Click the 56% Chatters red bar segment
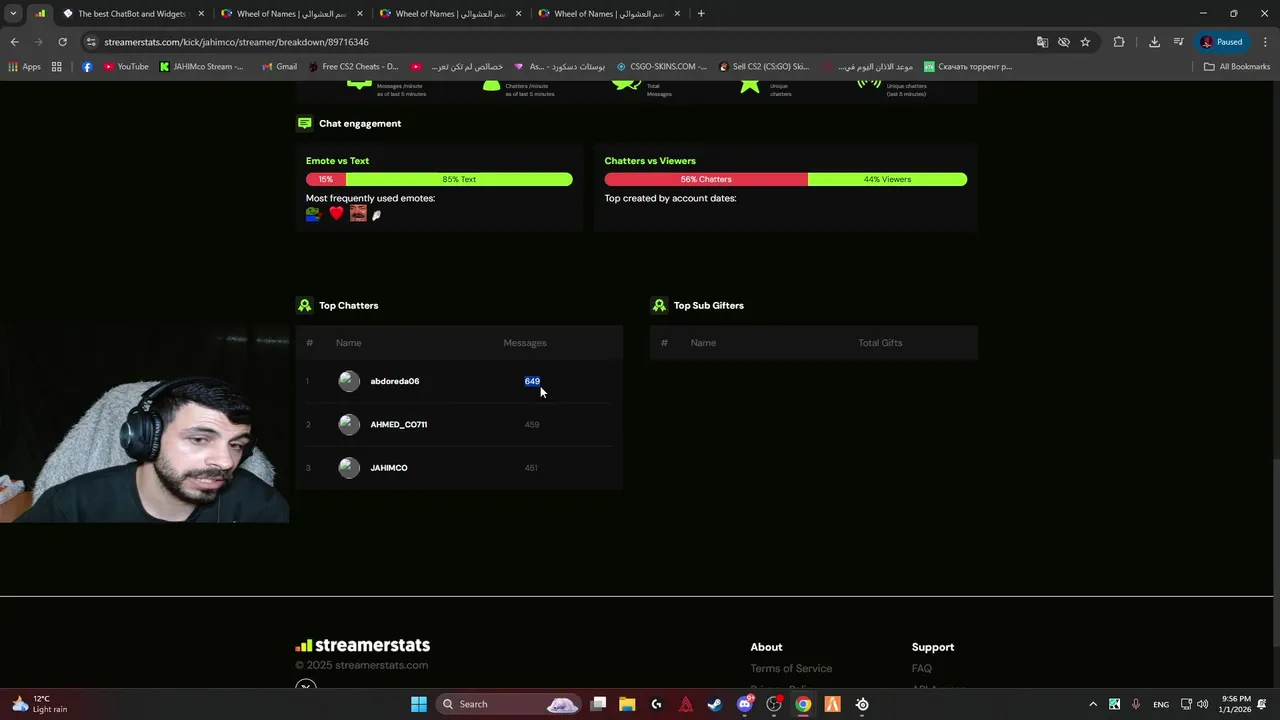Viewport: 1280px width, 720px height. (x=706, y=179)
